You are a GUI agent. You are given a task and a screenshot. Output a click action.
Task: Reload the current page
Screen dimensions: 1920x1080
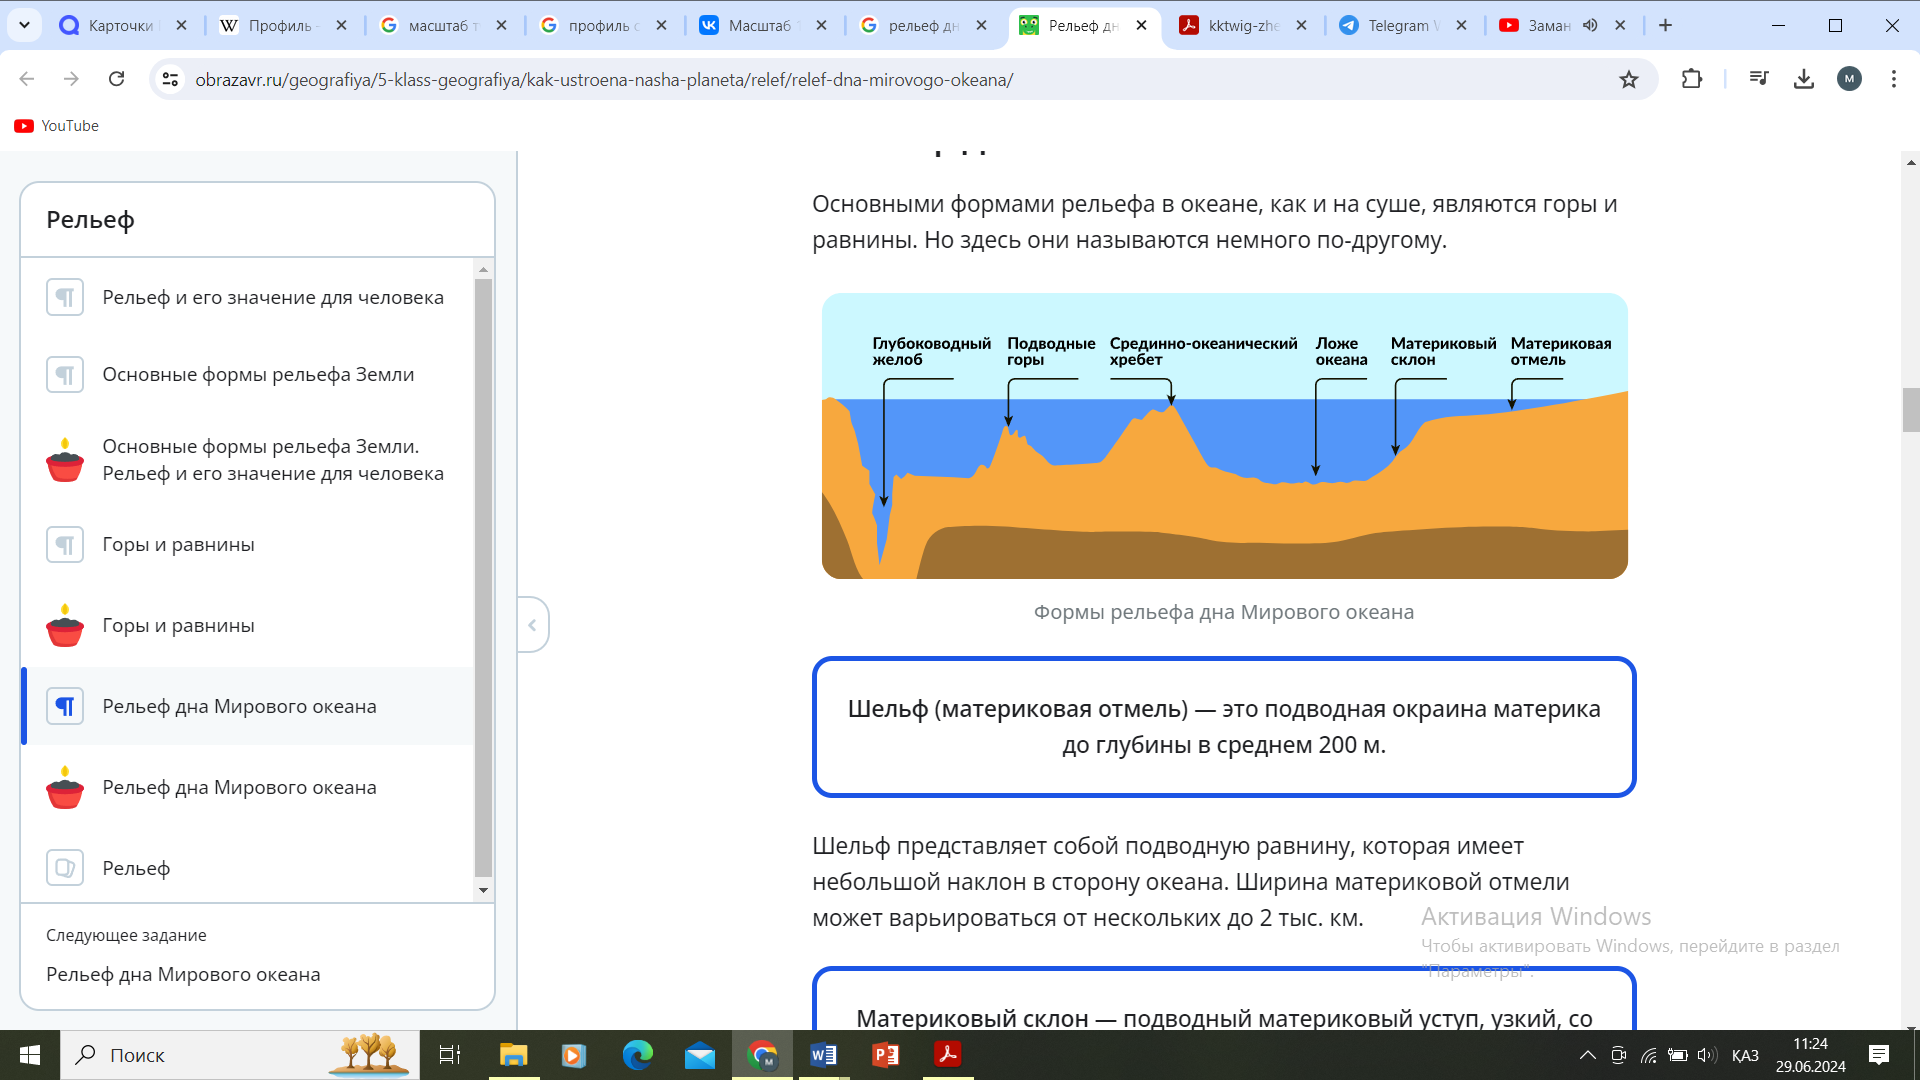116,79
